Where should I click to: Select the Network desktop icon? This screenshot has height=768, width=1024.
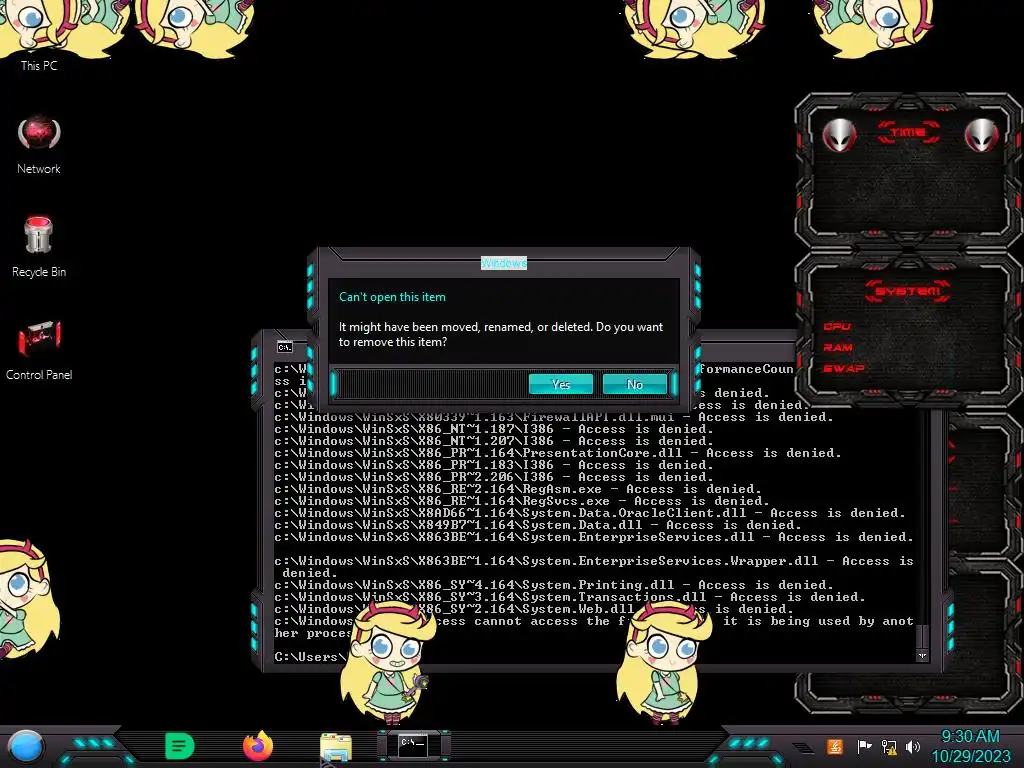39,146
